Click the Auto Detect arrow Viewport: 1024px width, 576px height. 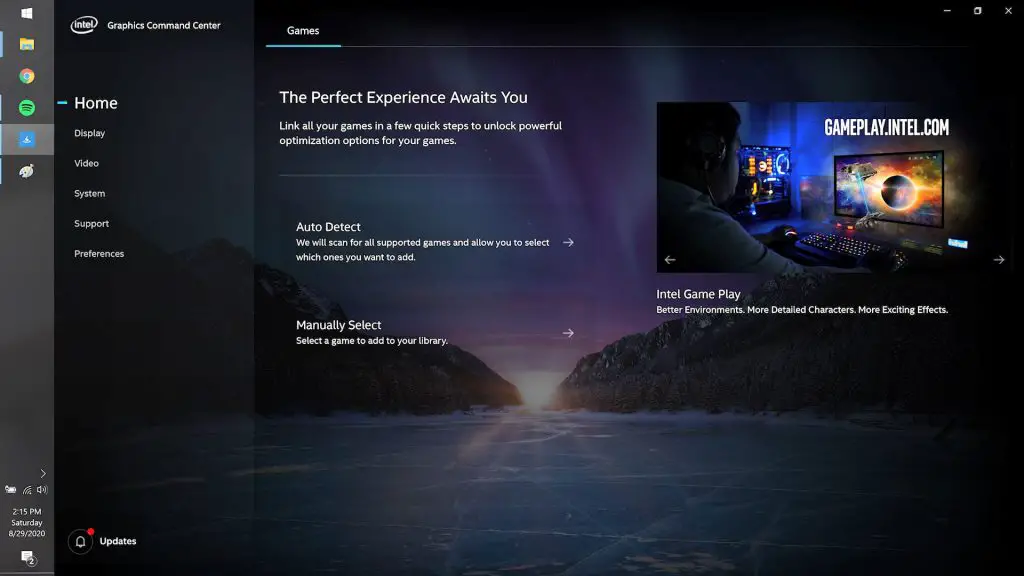pos(568,242)
